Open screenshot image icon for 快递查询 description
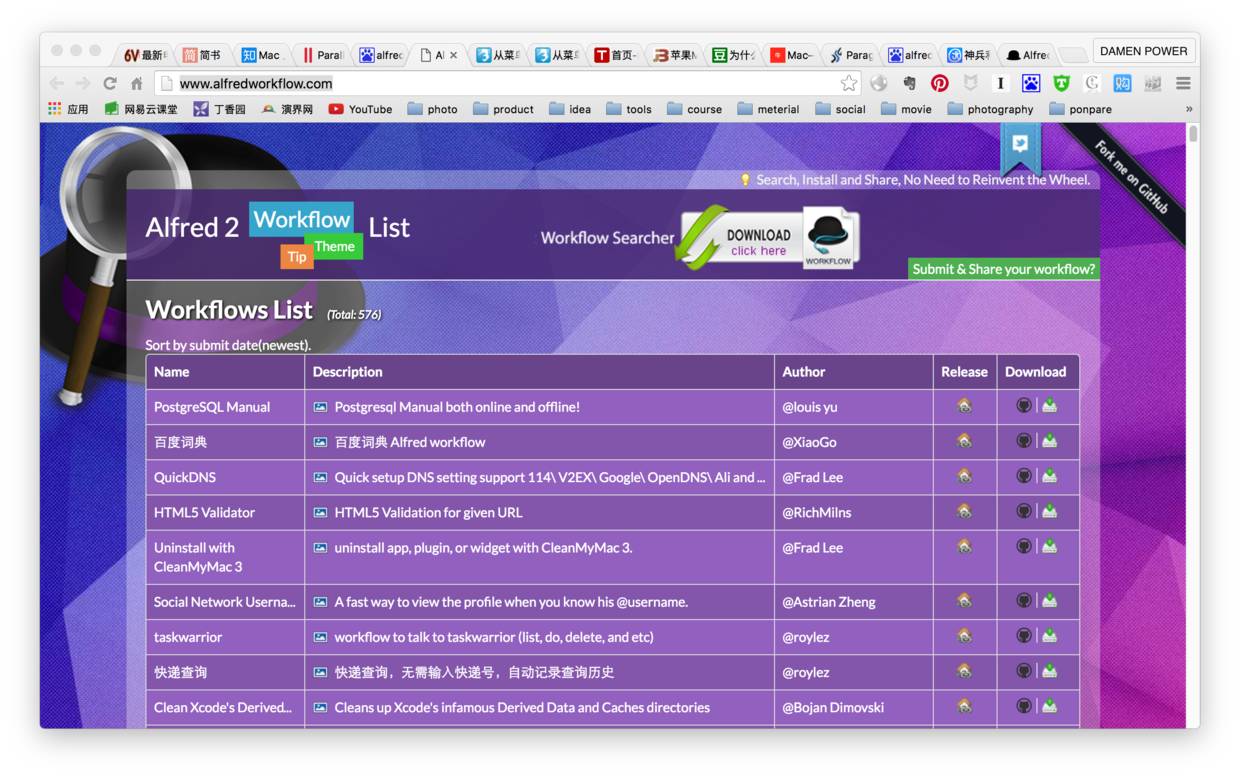The image size is (1240, 776). (x=320, y=672)
